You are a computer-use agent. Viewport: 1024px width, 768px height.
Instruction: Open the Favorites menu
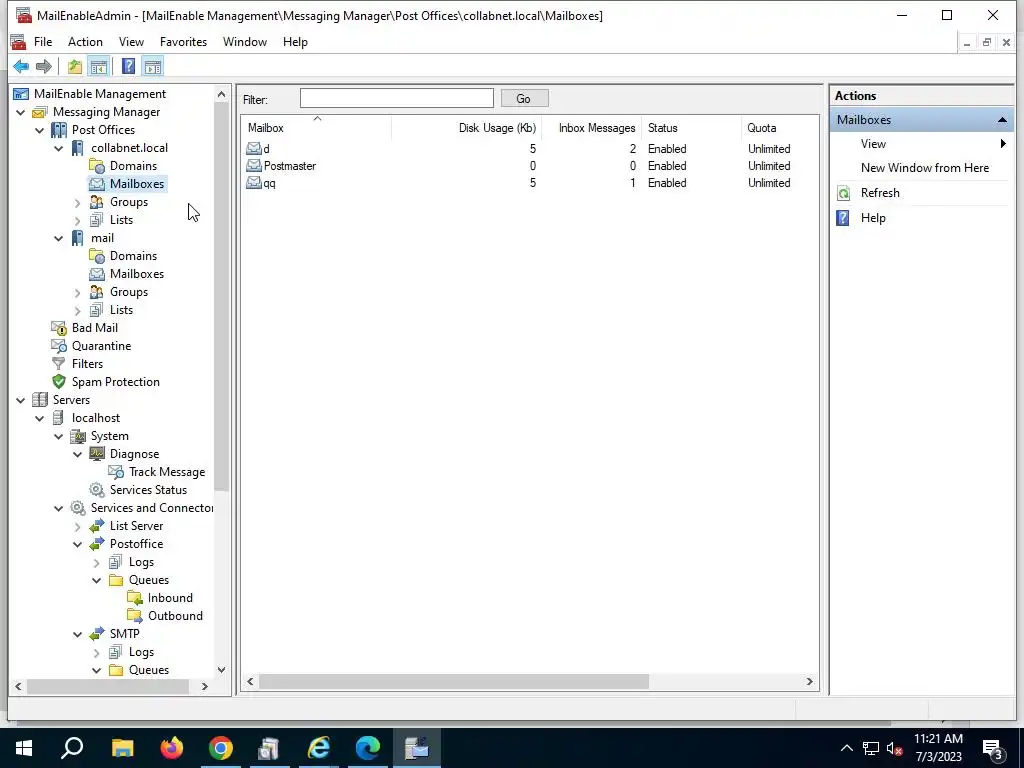tap(184, 42)
